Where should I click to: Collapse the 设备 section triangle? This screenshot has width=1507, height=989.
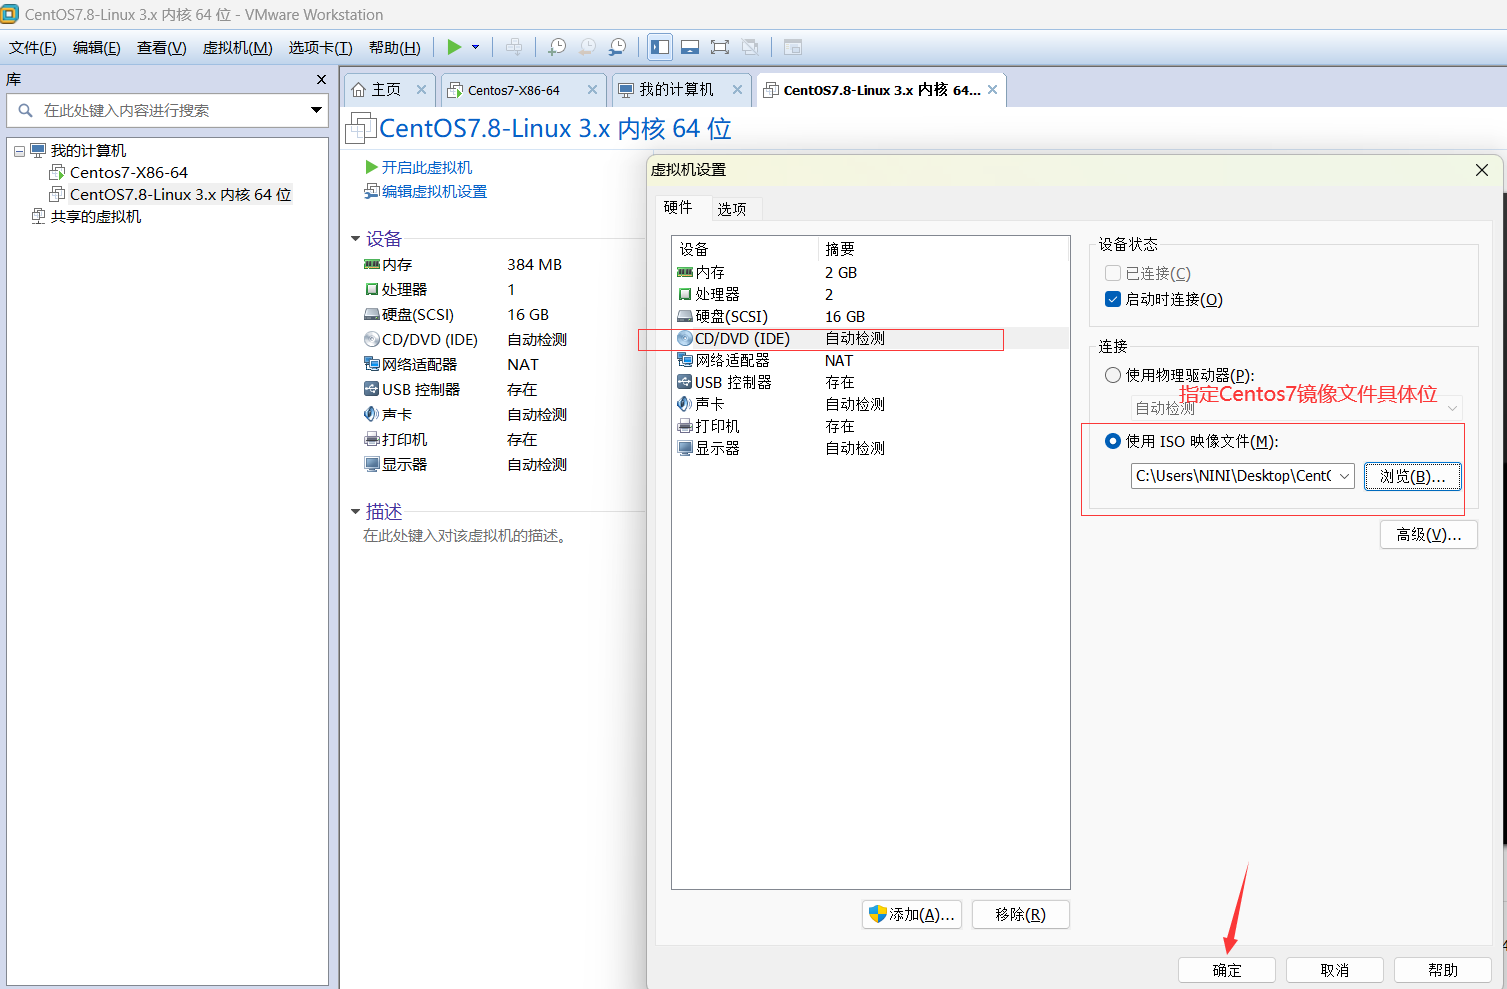click(x=355, y=239)
